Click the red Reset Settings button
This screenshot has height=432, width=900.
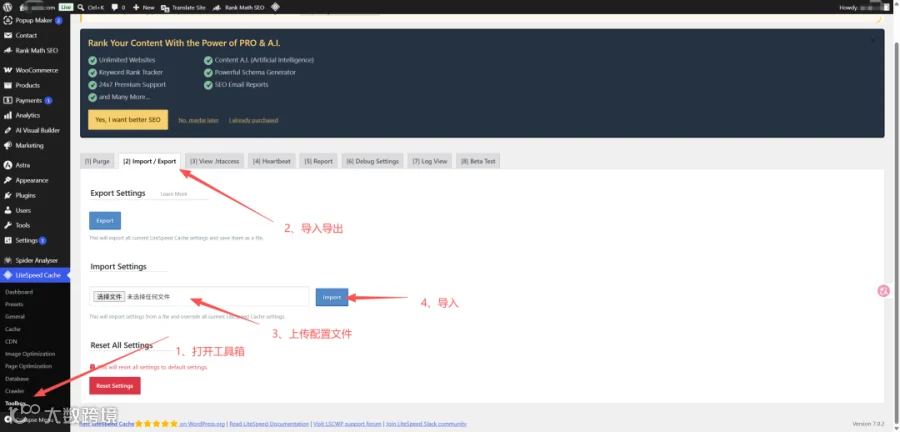coord(115,386)
